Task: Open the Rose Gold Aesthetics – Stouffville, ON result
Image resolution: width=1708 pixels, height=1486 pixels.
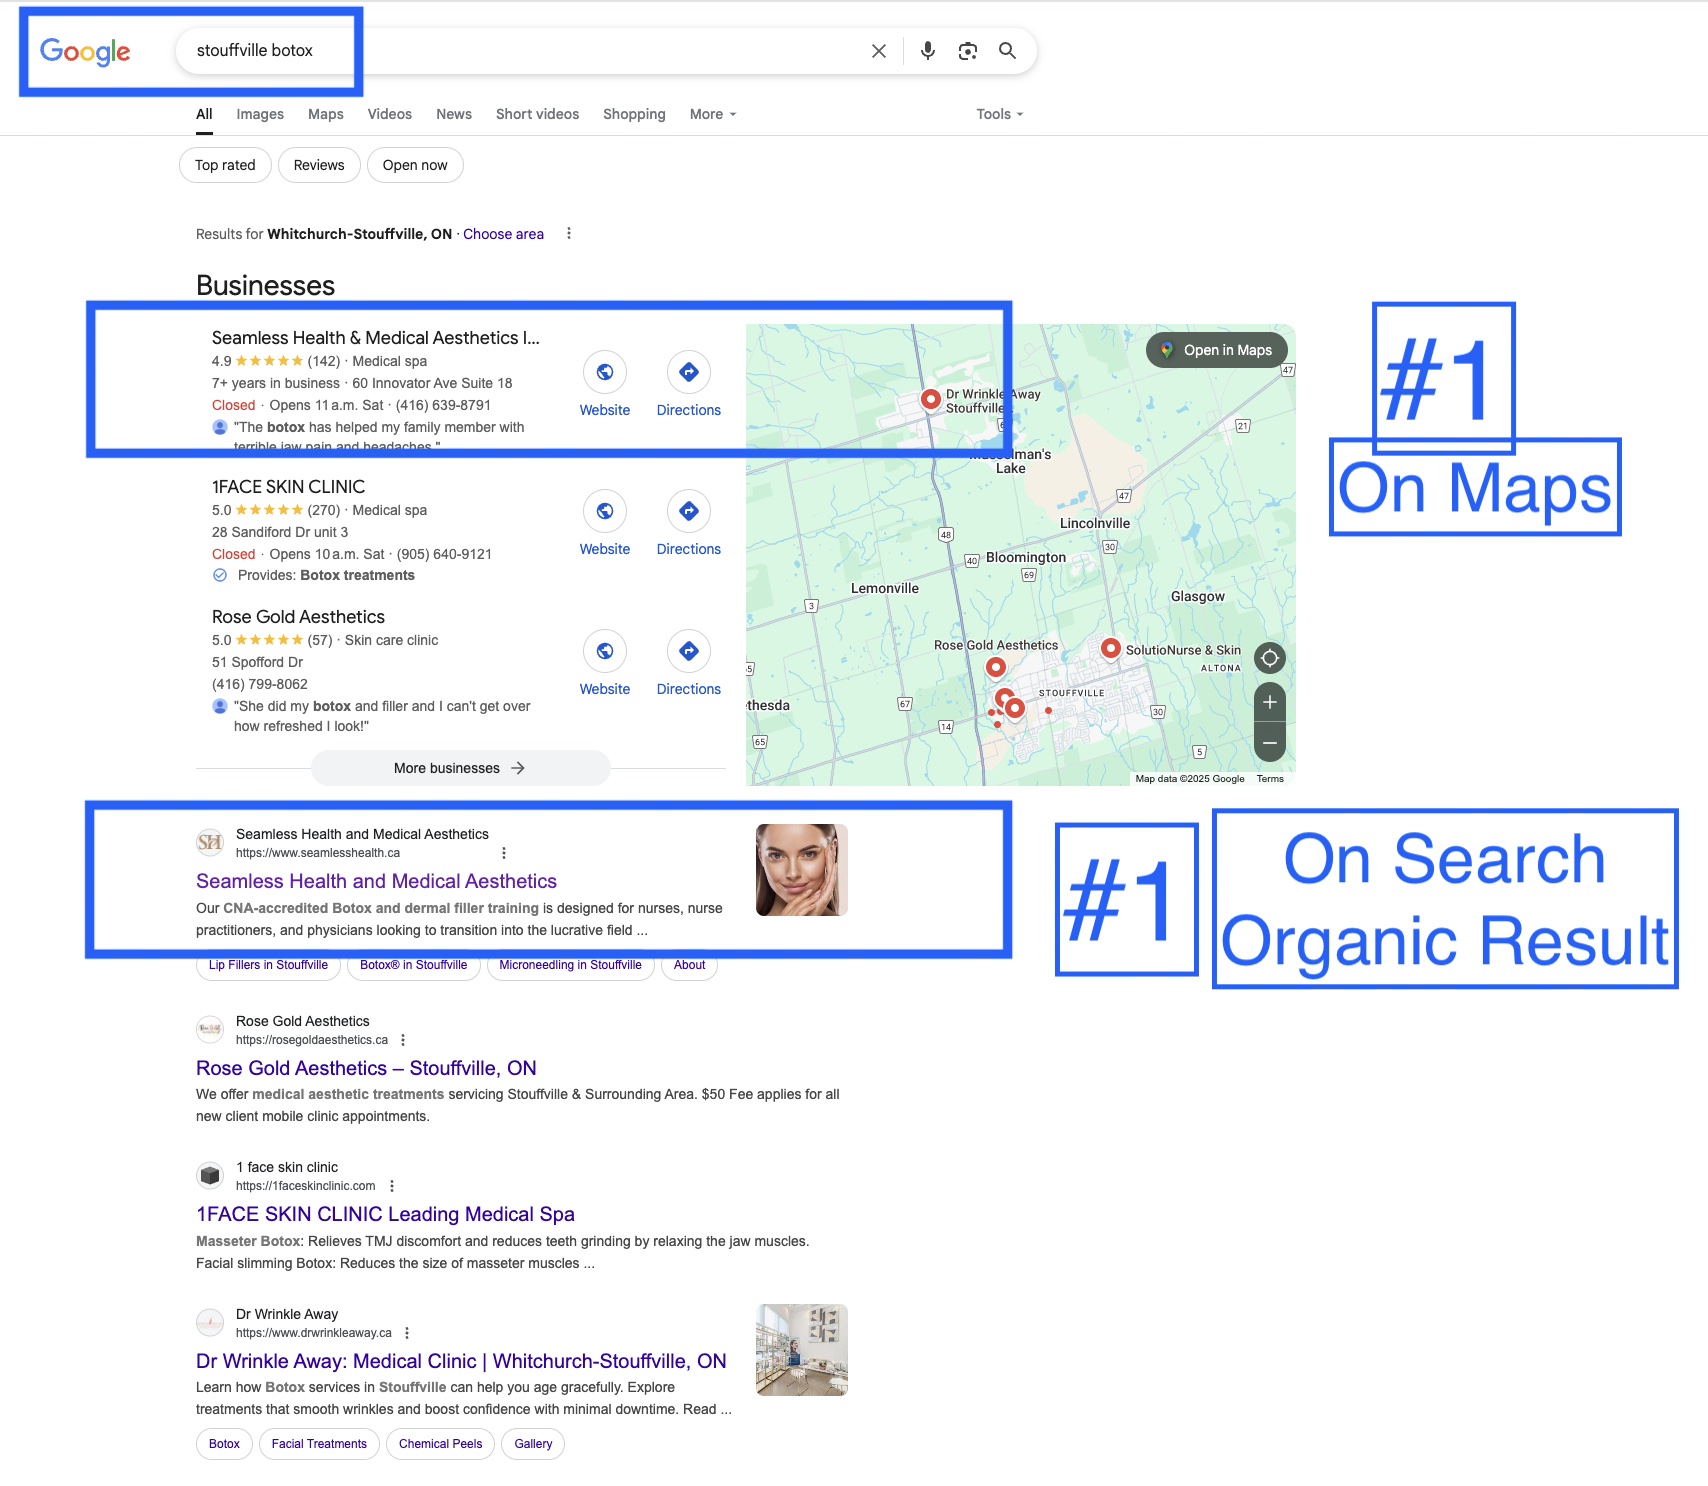Action: [366, 1068]
